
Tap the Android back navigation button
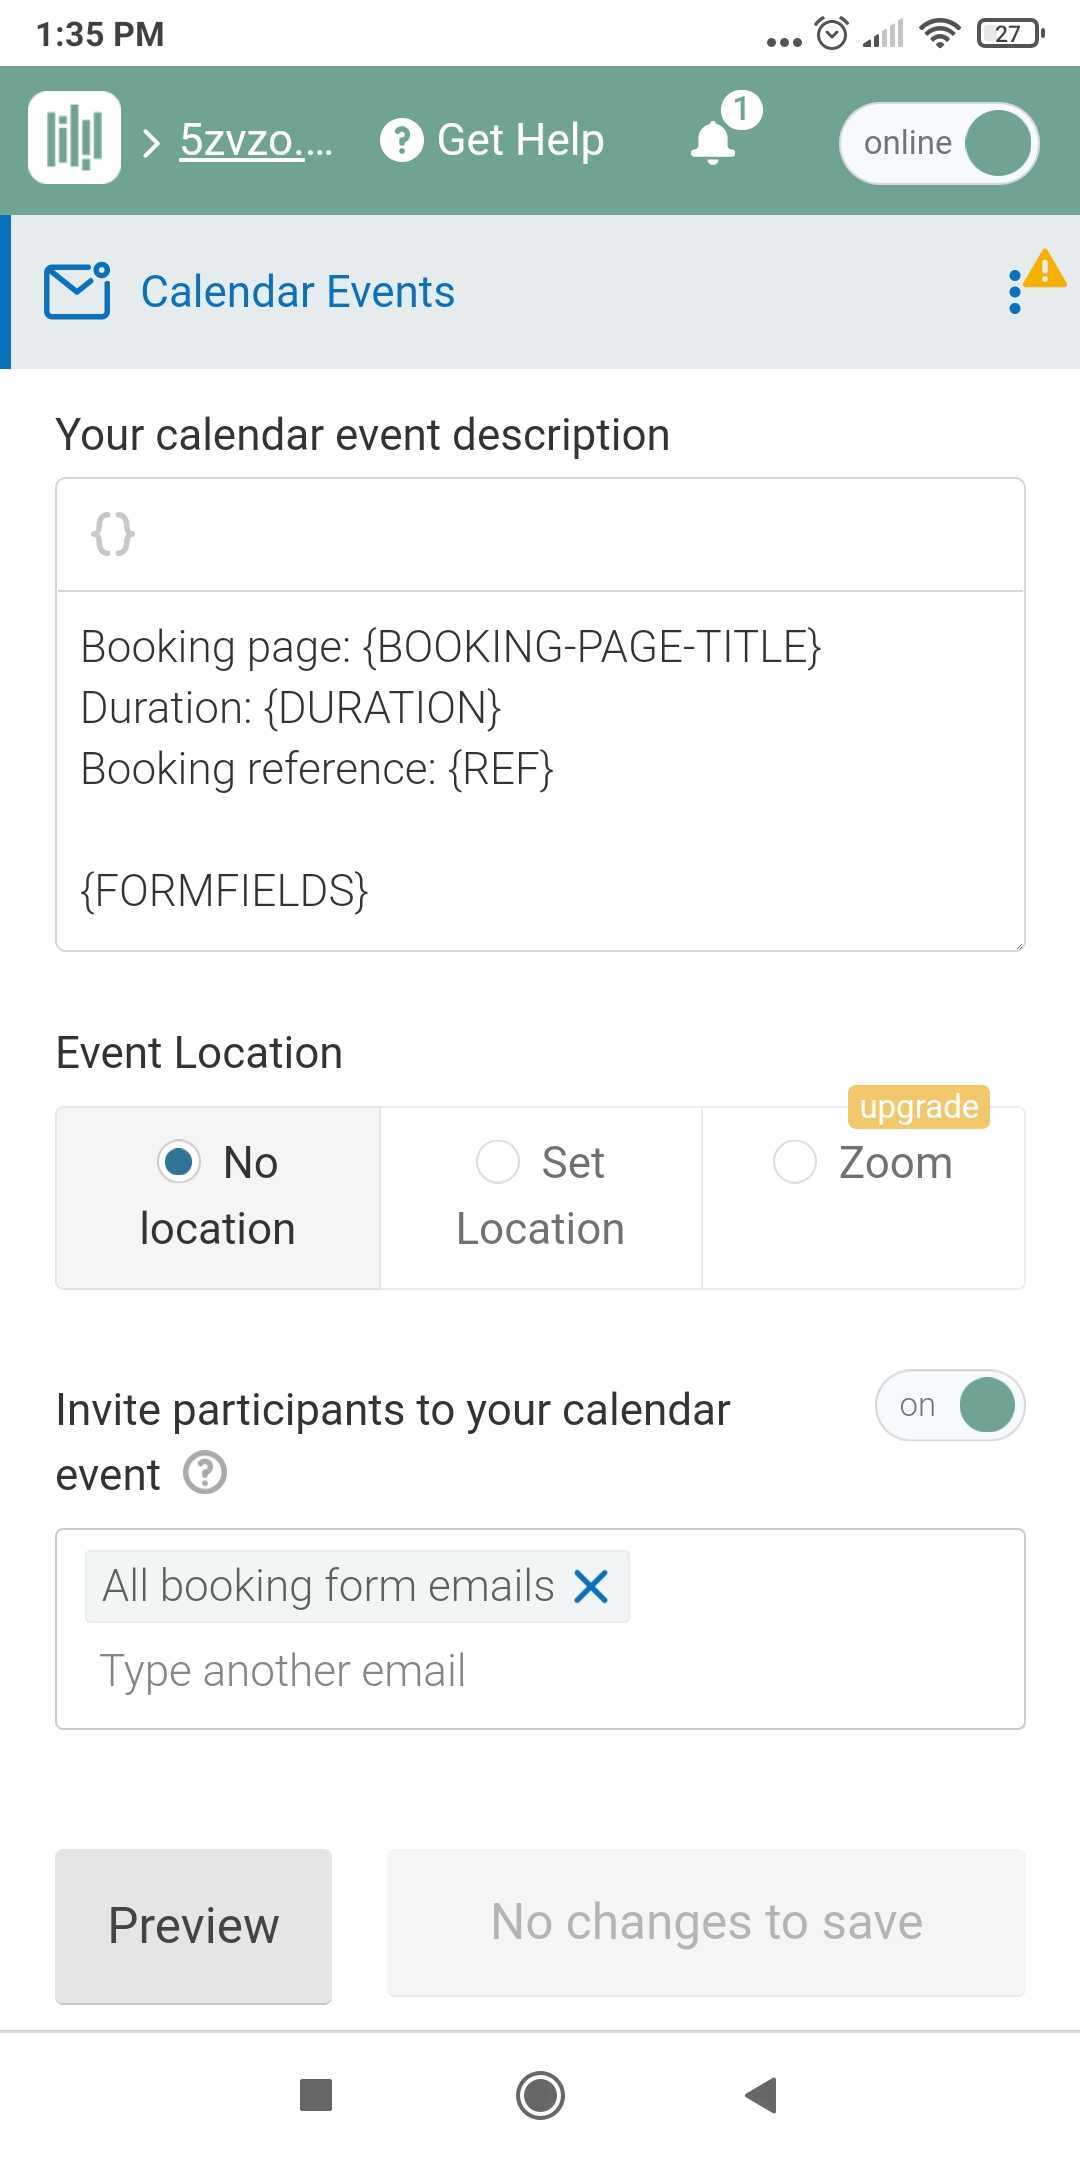tap(762, 2095)
